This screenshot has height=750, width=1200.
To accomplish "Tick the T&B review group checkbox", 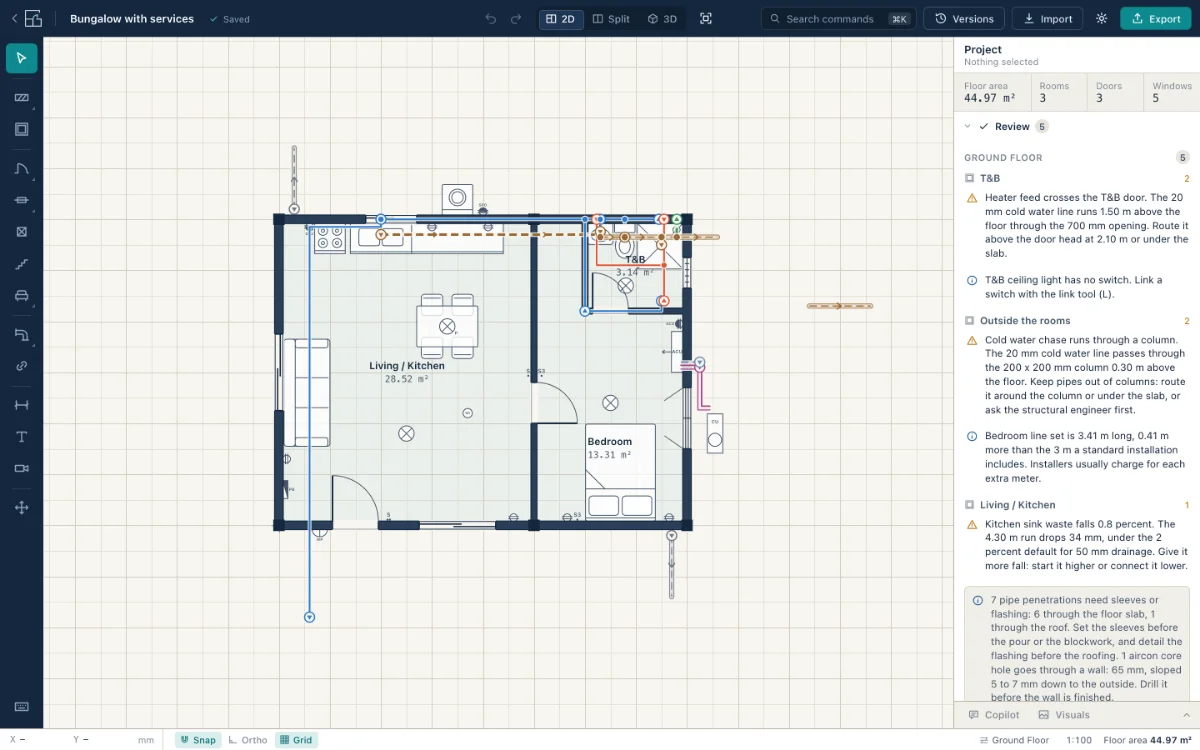I will [969, 178].
